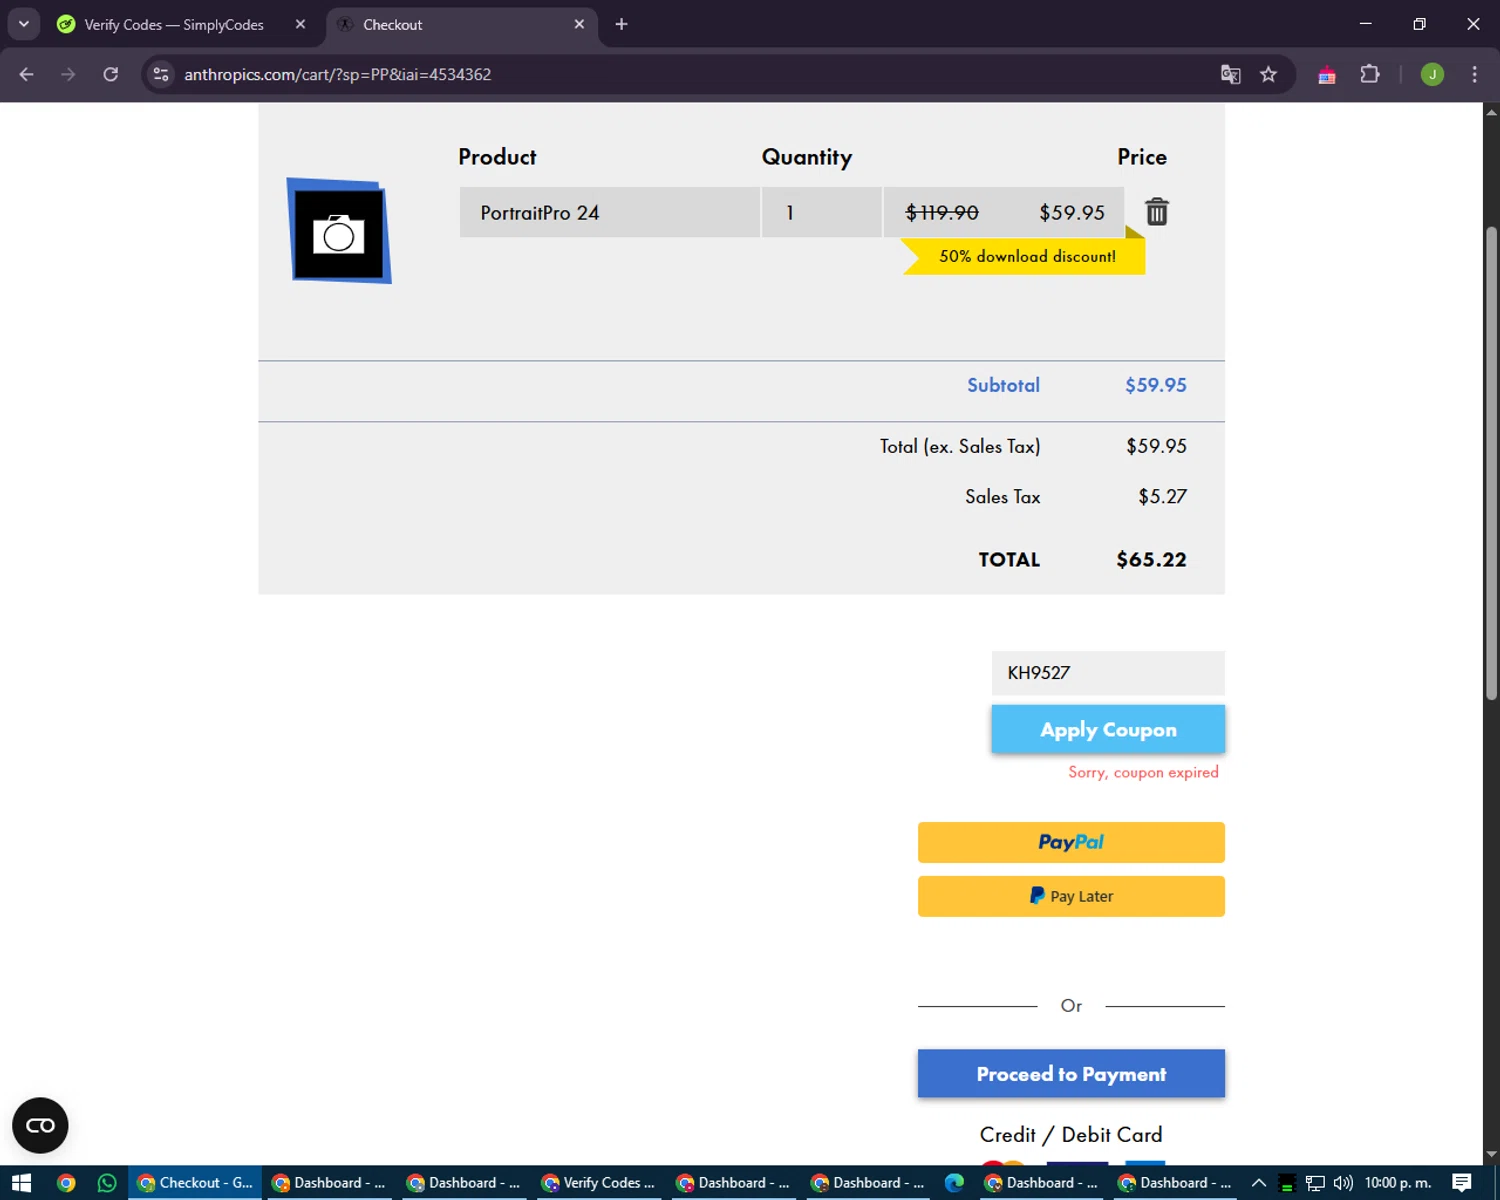Click the TOTAL value $65.22
The height and width of the screenshot is (1200, 1500).
coord(1151,559)
